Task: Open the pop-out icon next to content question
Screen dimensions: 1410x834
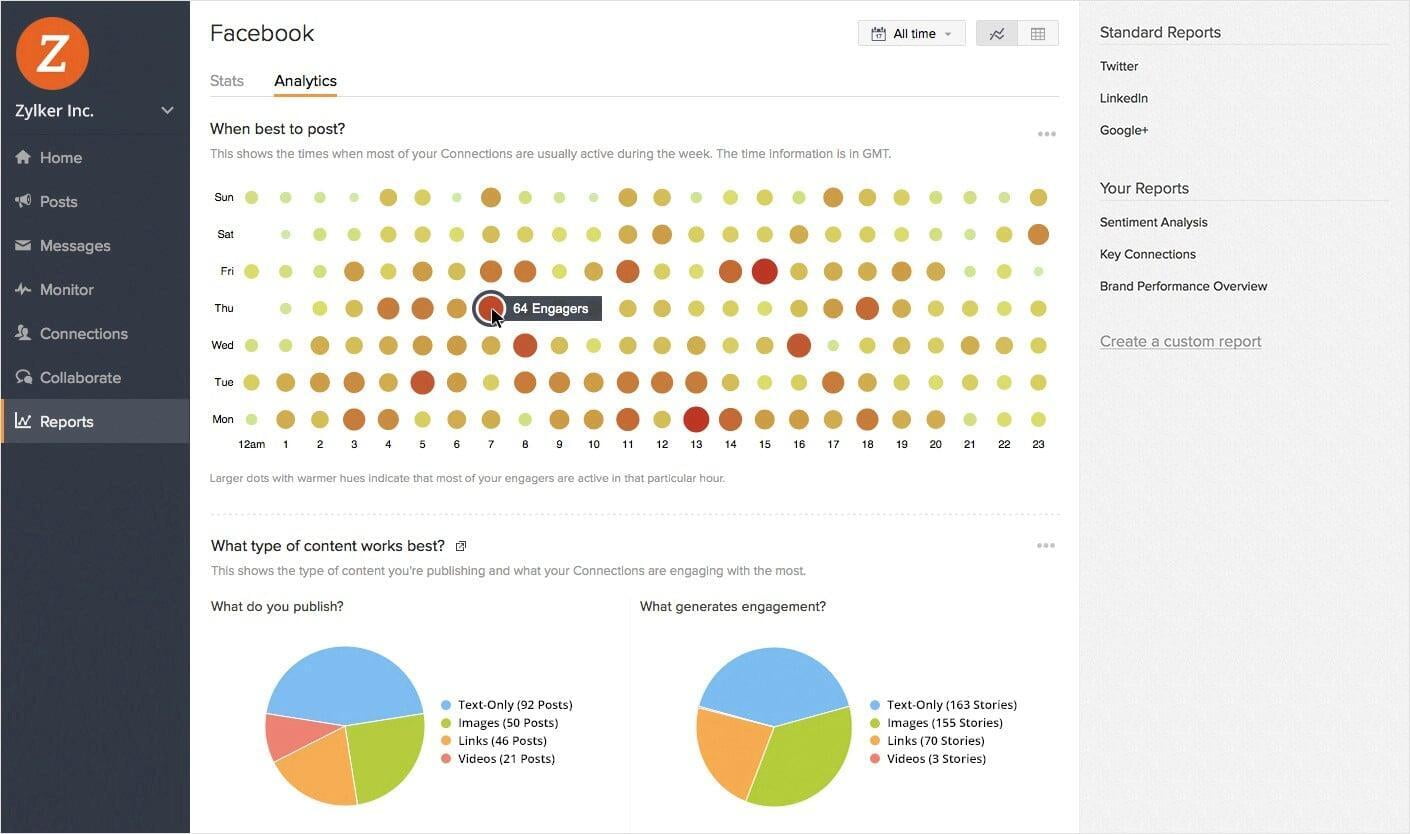Action: click(461, 546)
